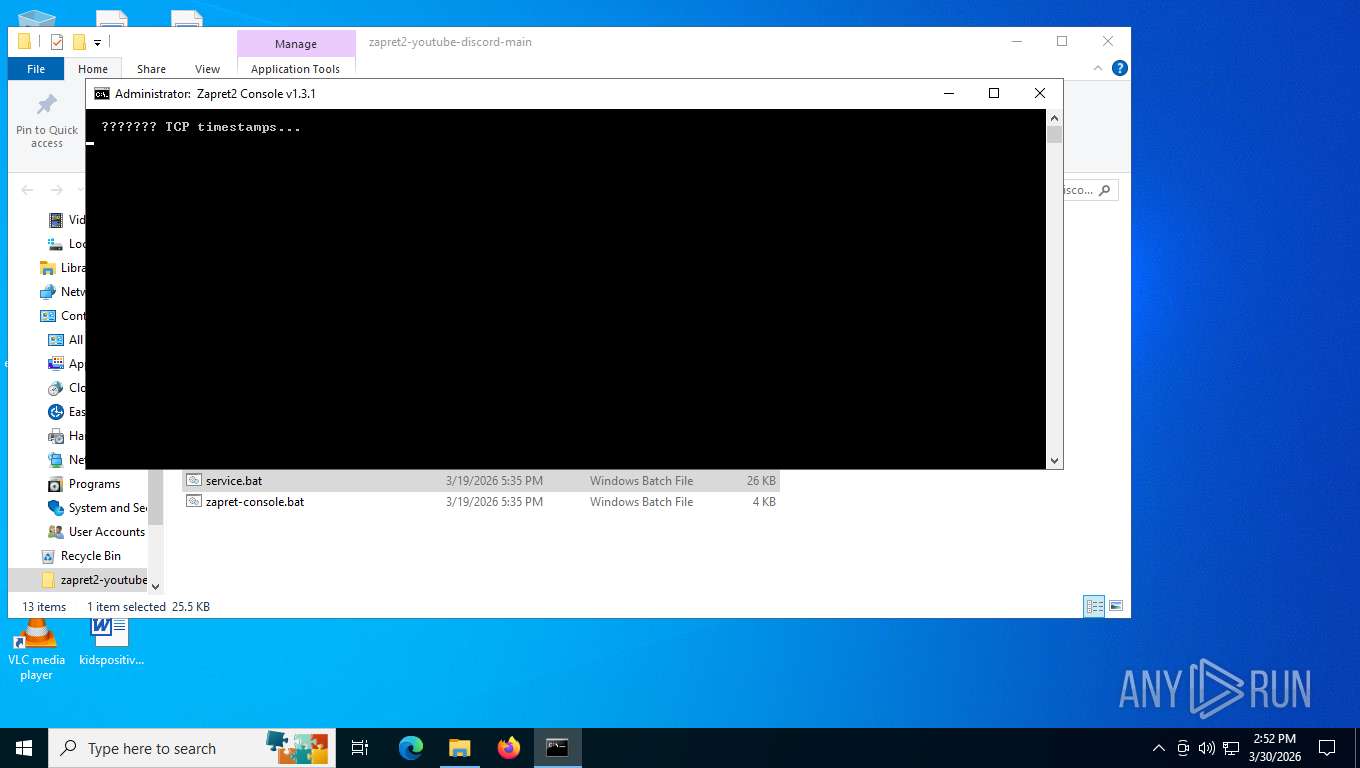Click the quick access new folder icon
Image resolution: width=1360 pixels, height=768 pixels.
click(79, 42)
